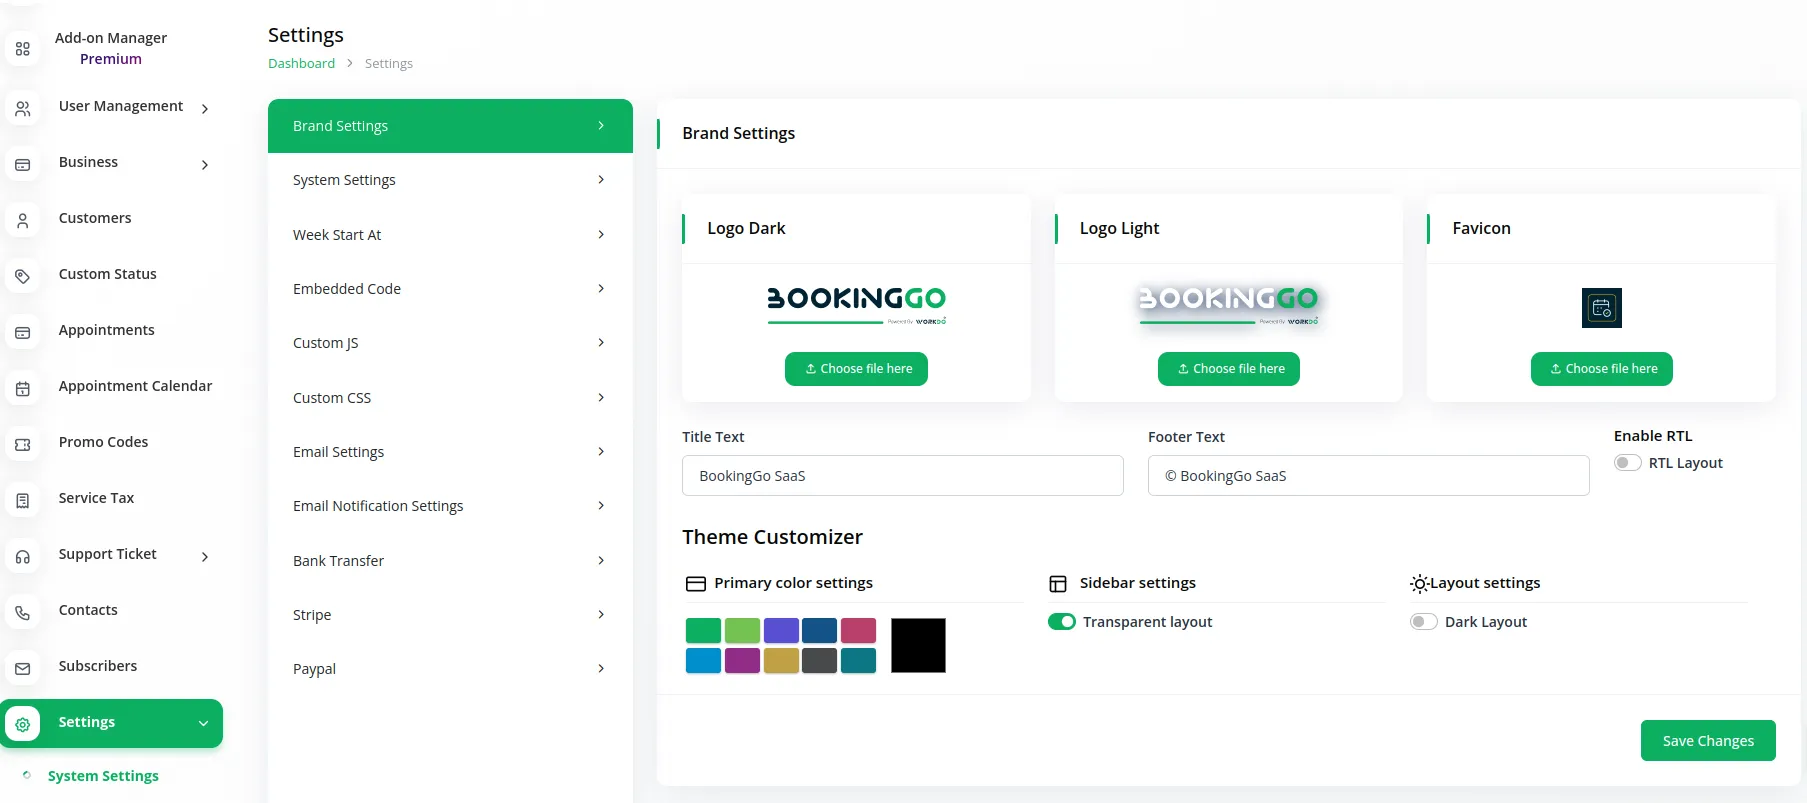Click the Customers person icon
The image size is (1807, 803).
(x=23, y=220)
